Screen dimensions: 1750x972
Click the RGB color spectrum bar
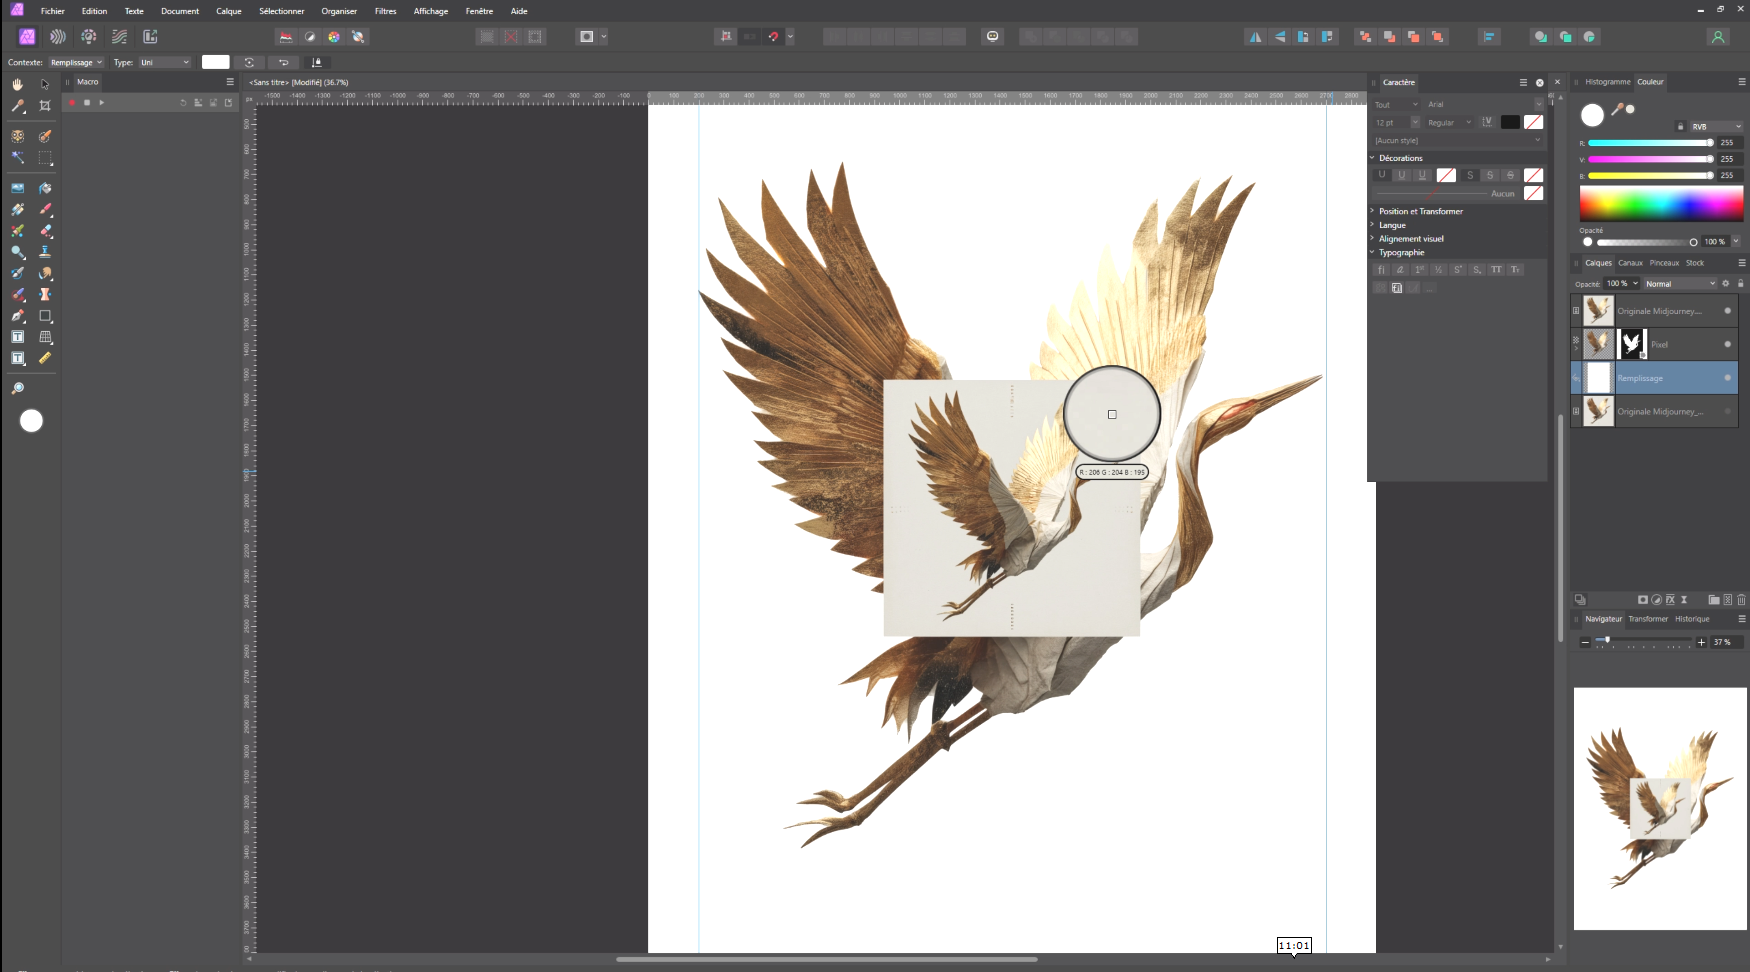point(1661,204)
